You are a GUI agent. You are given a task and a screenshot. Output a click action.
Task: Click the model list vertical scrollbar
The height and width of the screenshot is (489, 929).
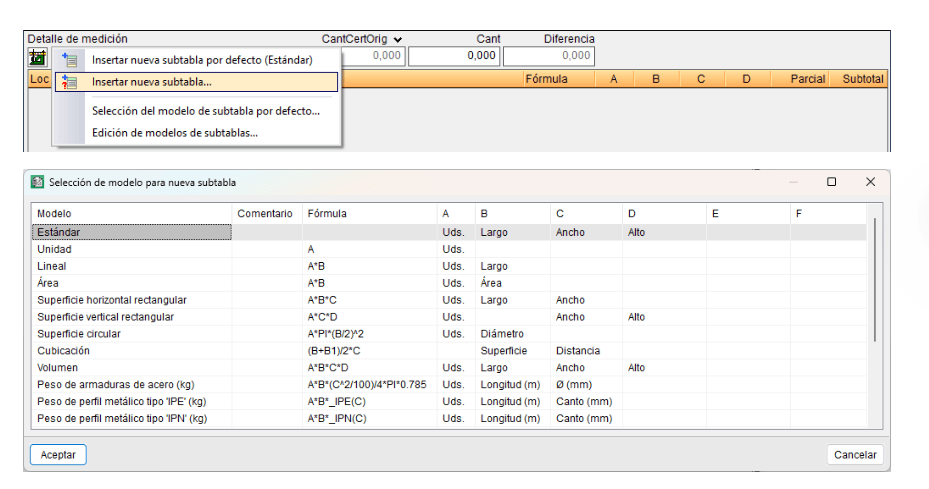pos(875,279)
